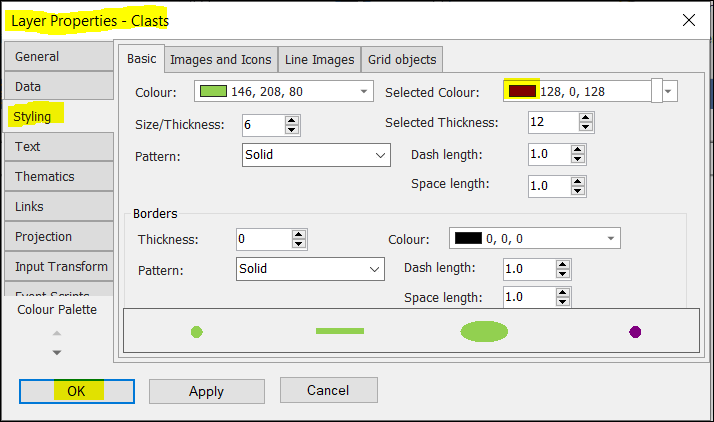Increase the top Dash length value
714x422 pixels.
[577, 150]
